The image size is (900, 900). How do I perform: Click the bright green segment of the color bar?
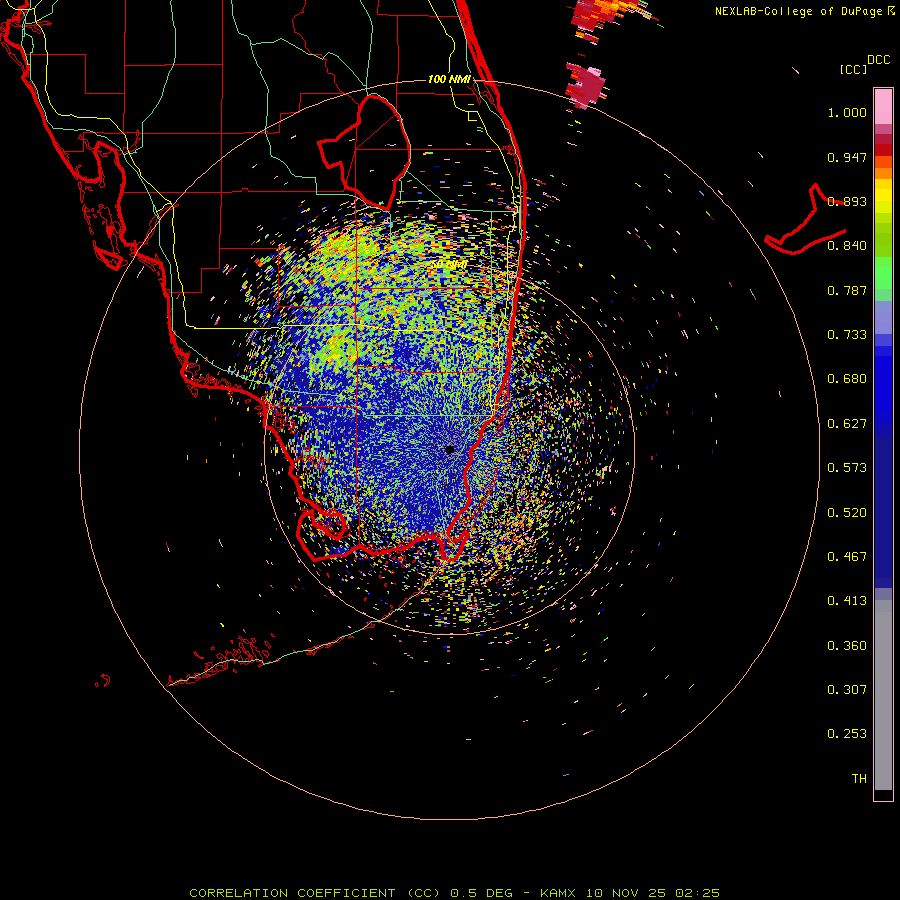point(883,273)
